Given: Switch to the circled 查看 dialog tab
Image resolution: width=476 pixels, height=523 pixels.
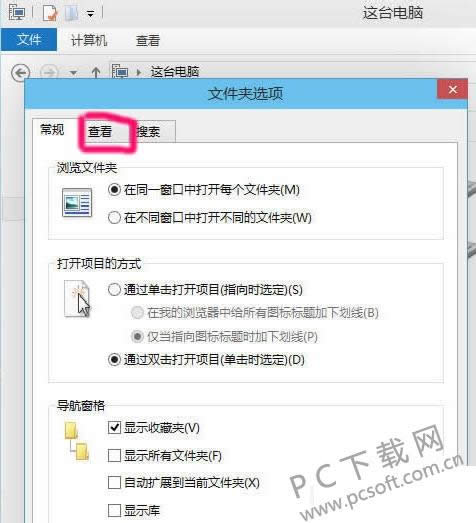Looking at the screenshot, I should 100,131.
